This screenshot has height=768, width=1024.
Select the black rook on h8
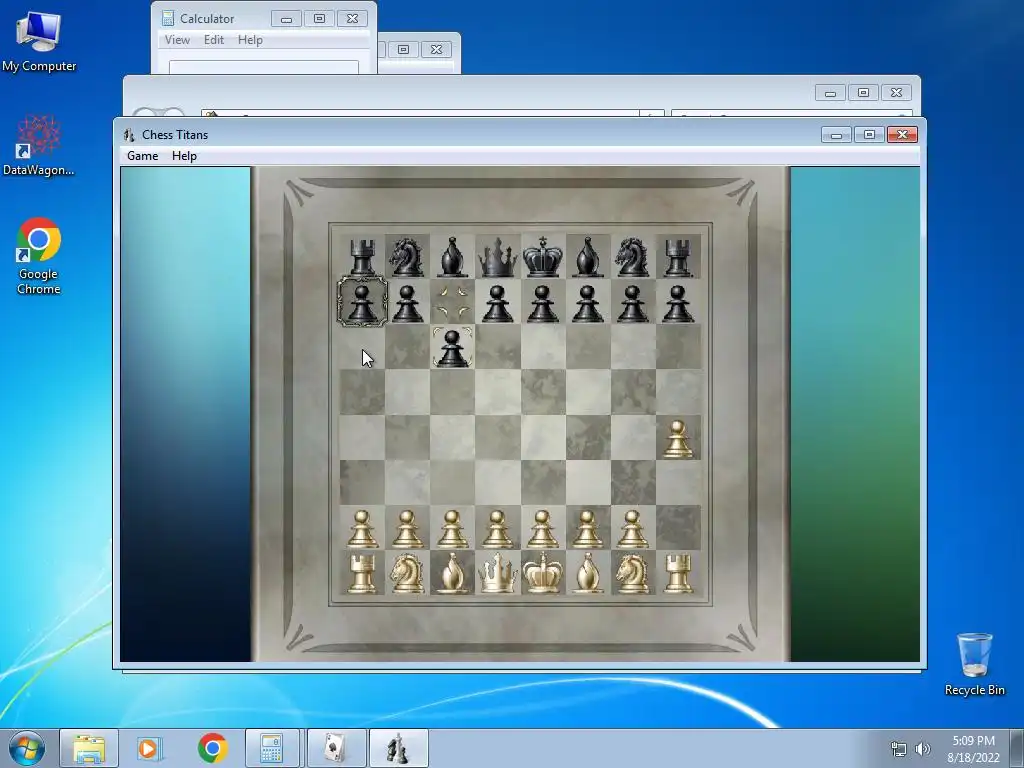pyautogui.click(x=678, y=257)
